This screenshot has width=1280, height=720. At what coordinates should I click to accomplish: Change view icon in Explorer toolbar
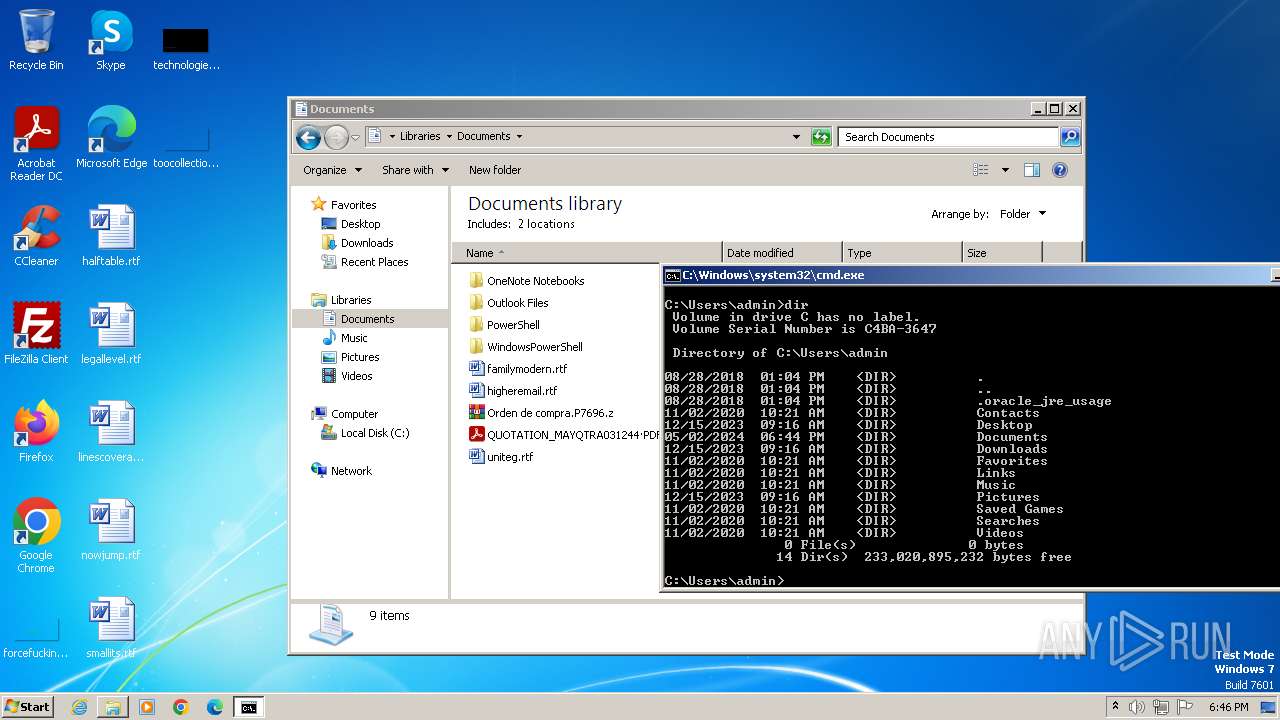click(980, 170)
